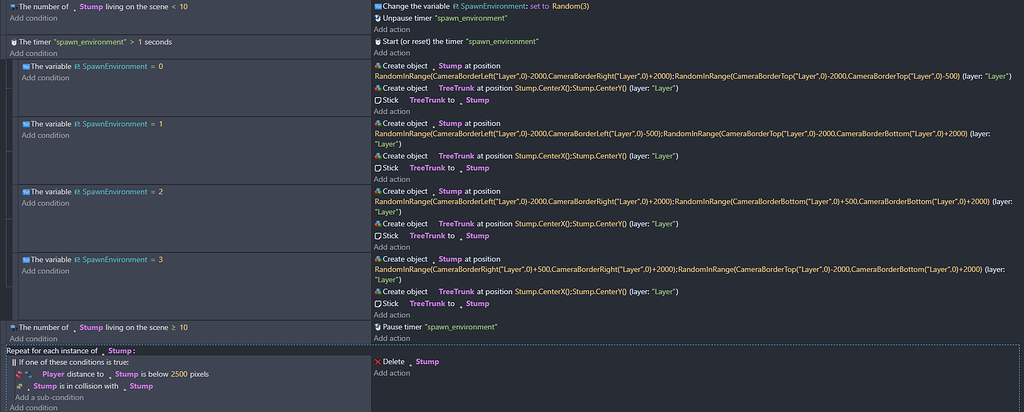Add an action in the SpawnEnvironment = 1 event
Screen dimensions: 1024x412
point(392,180)
